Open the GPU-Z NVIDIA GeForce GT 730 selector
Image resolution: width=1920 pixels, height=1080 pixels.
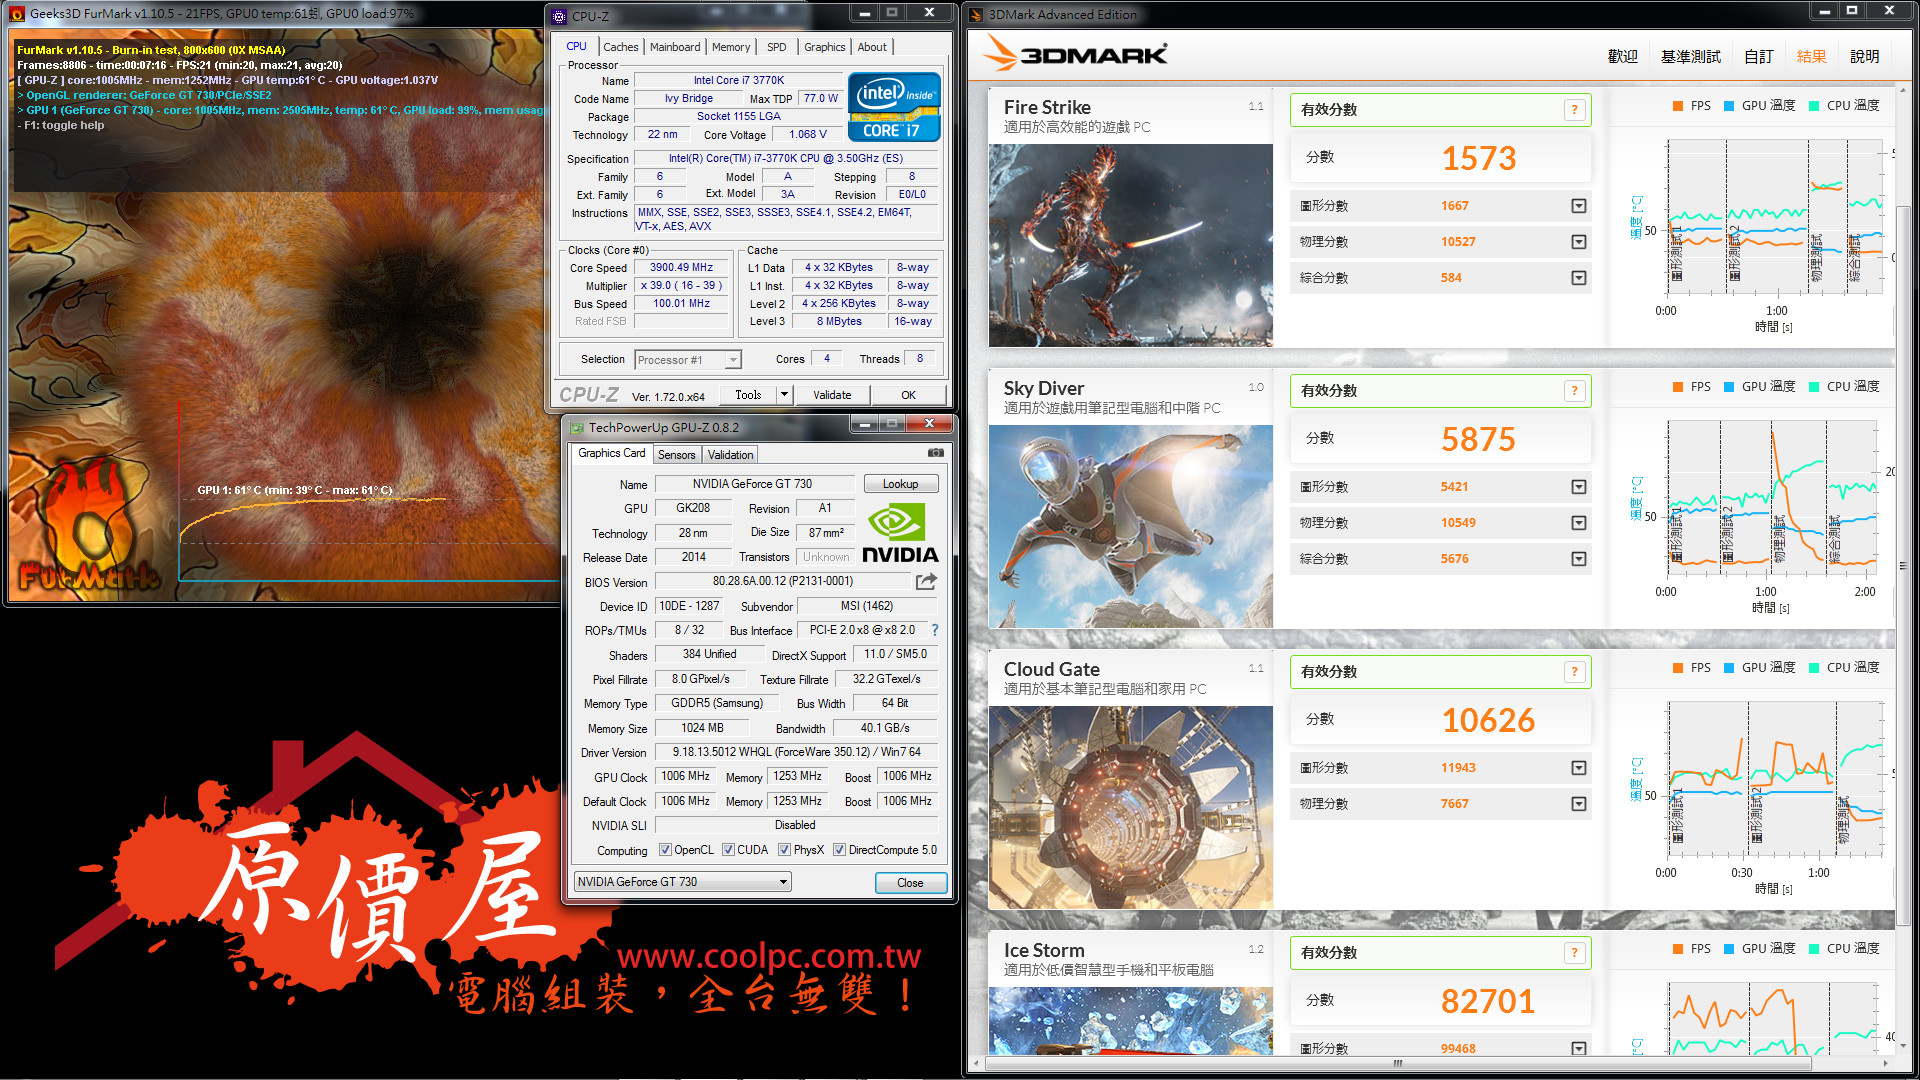coord(683,882)
